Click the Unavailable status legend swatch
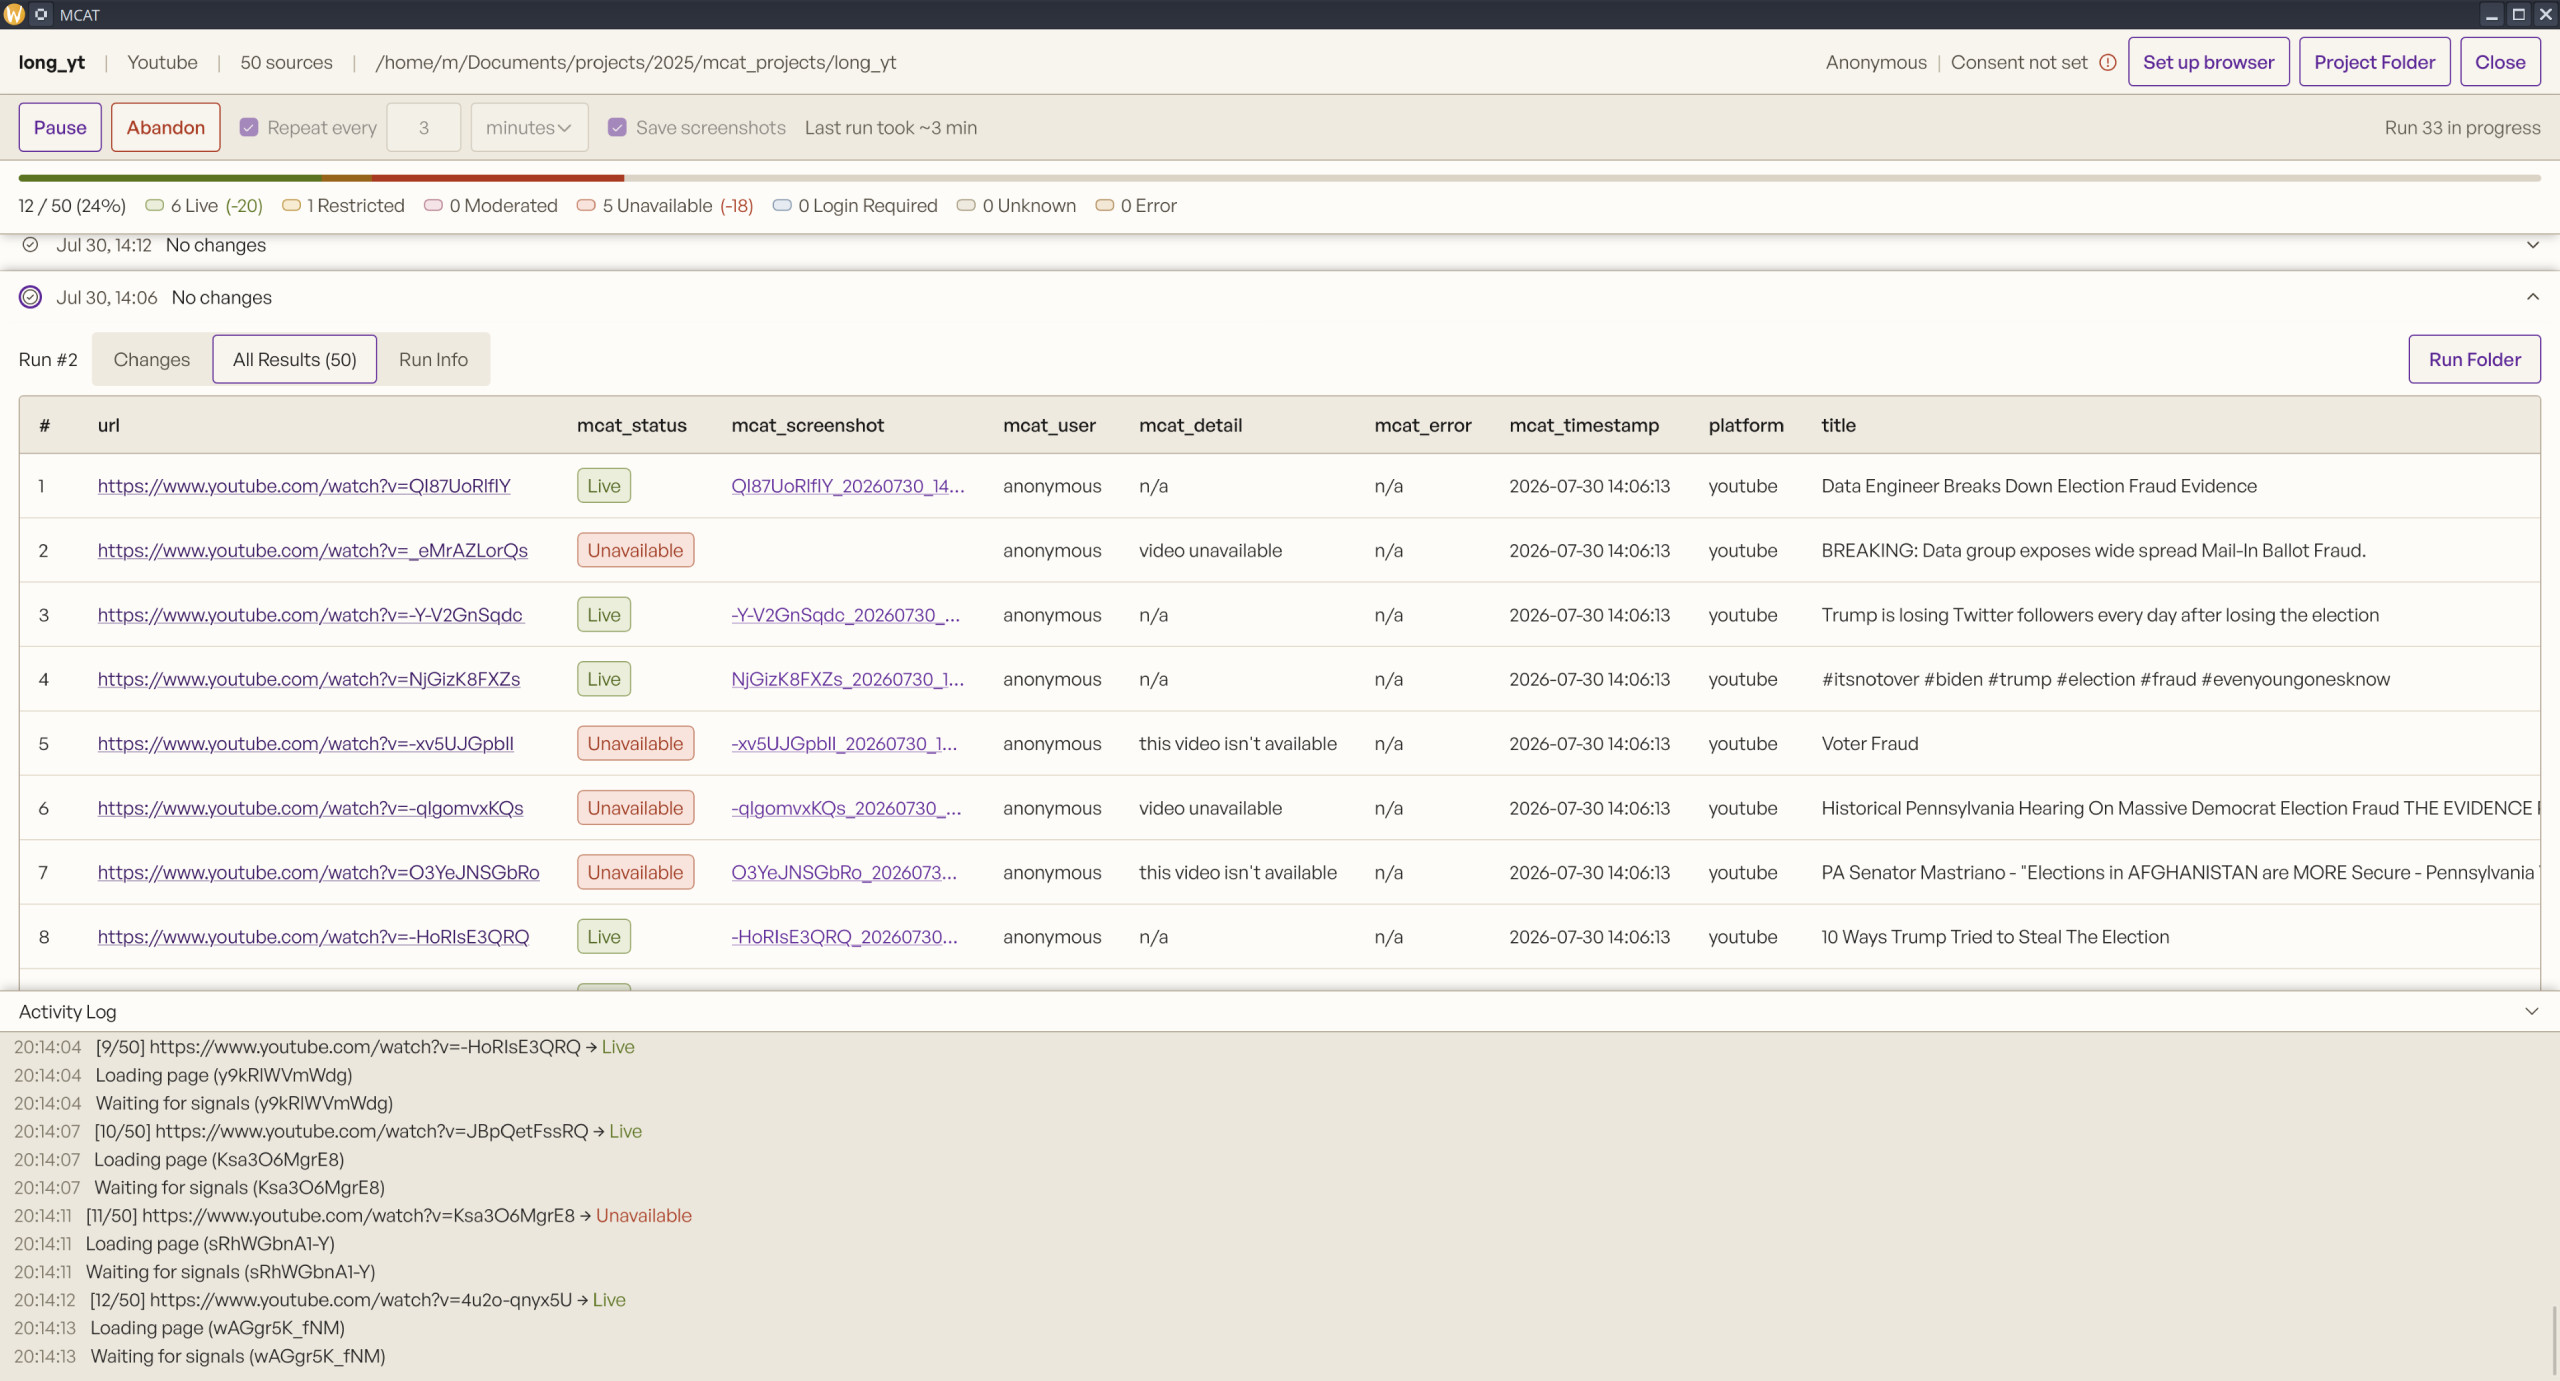Image resolution: width=2560 pixels, height=1381 pixels. coord(586,205)
